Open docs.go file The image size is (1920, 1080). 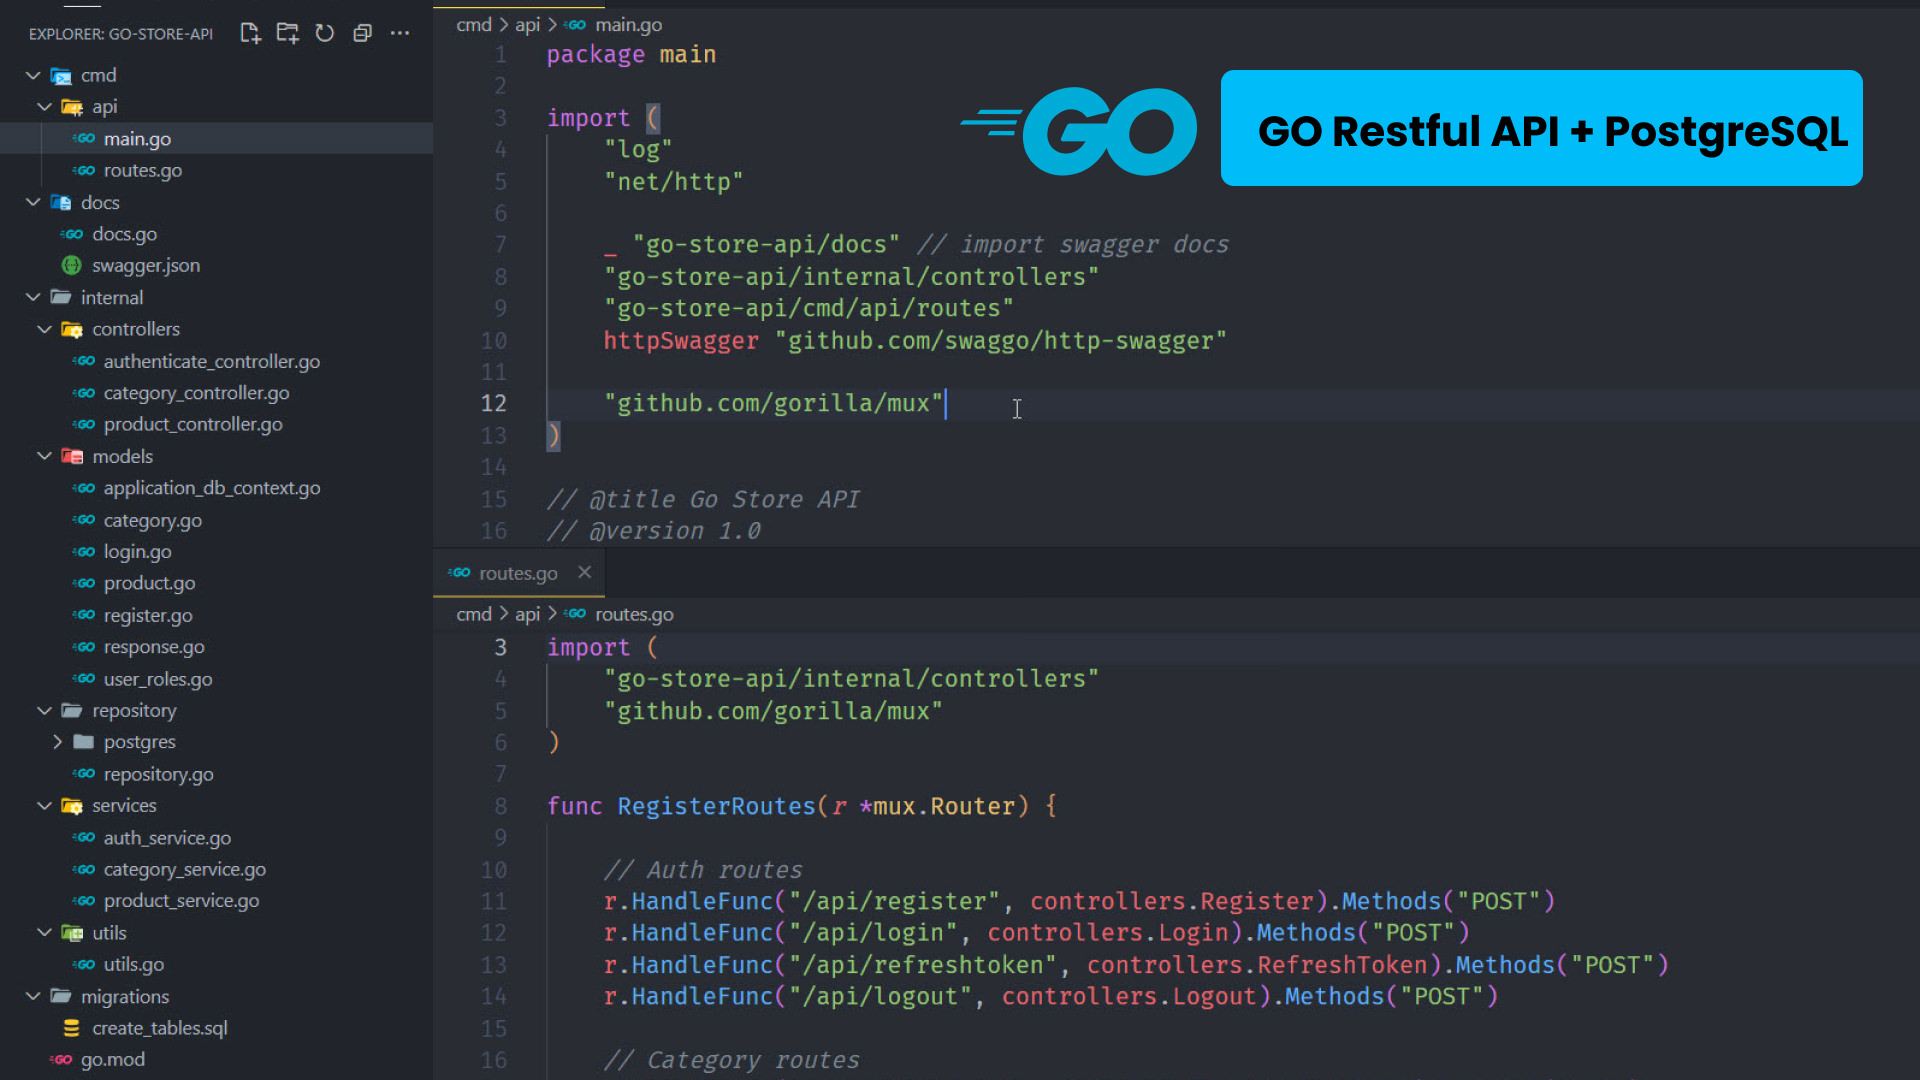point(124,234)
